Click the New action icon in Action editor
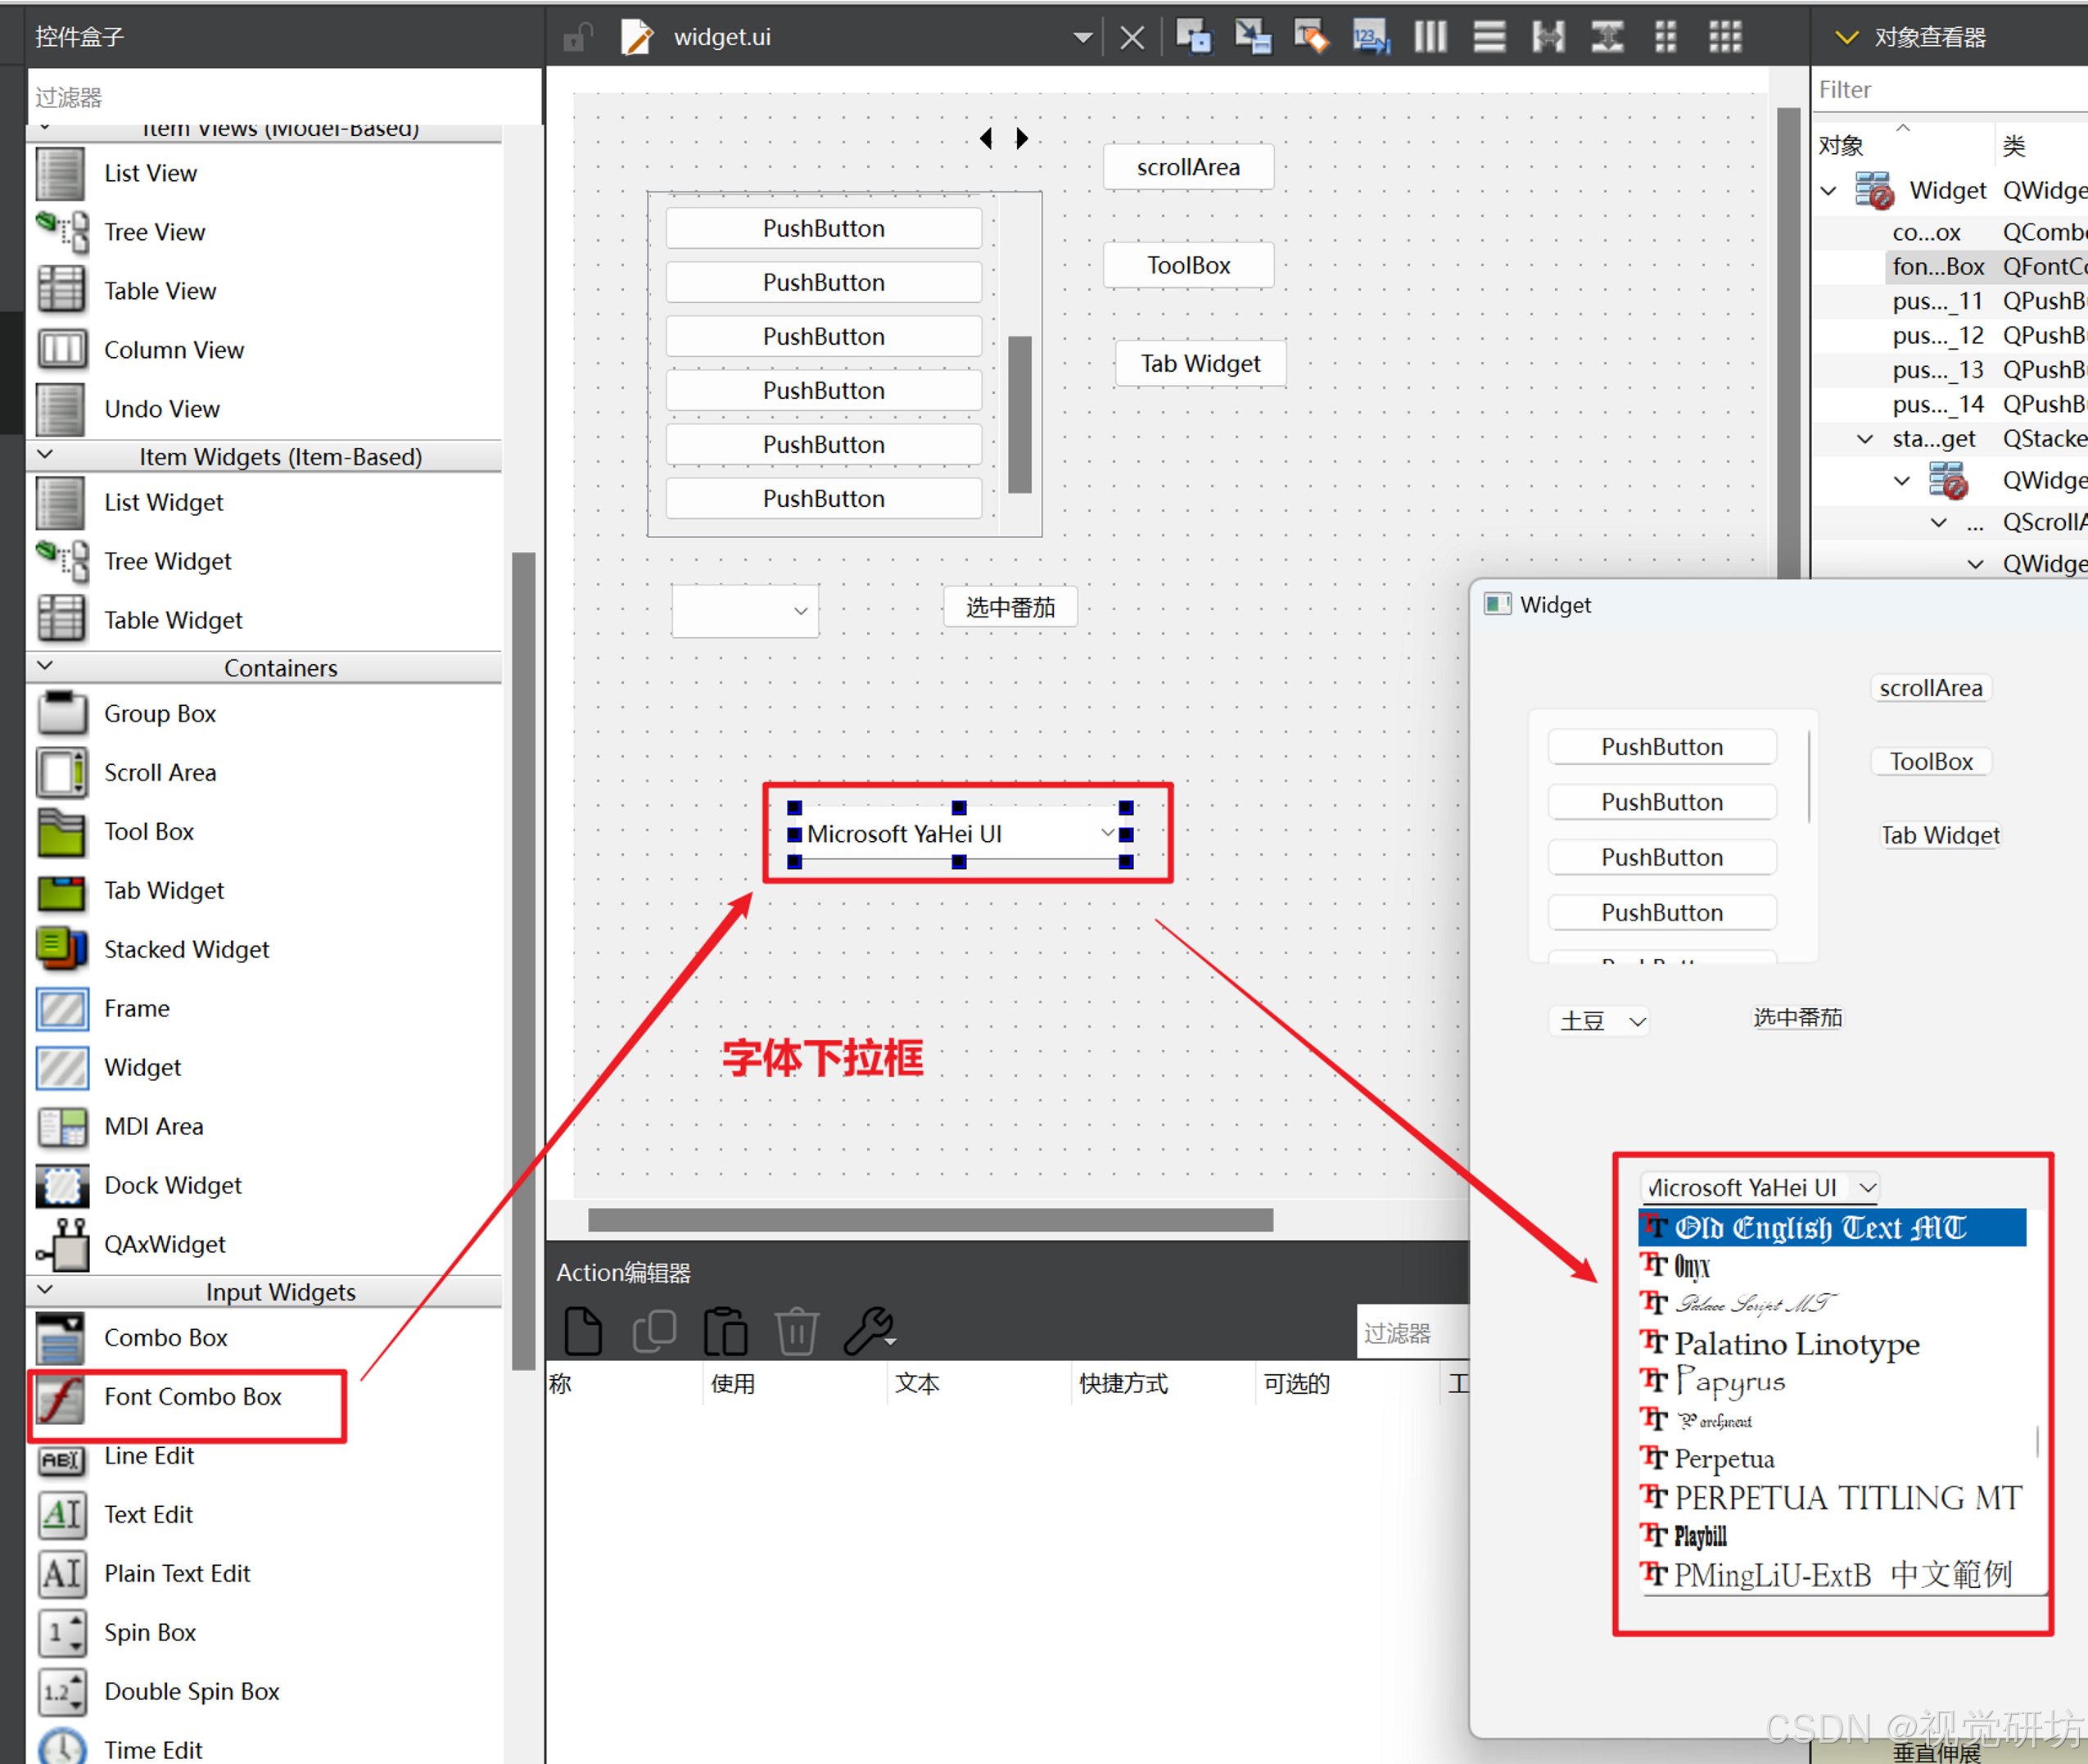This screenshot has height=1764, width=2088. click(x=583, y=1331)
